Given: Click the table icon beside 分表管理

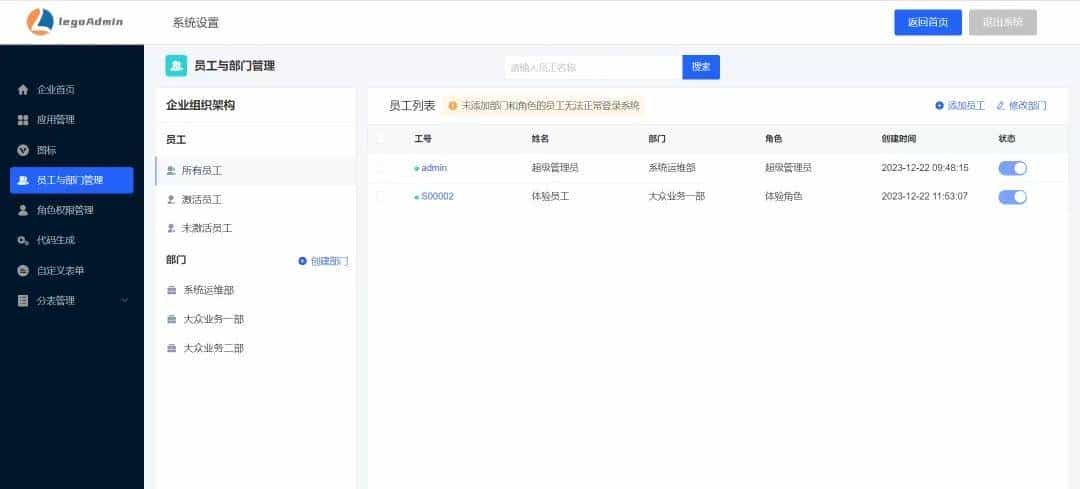Looking at the screenshot, I should [23, 301].
